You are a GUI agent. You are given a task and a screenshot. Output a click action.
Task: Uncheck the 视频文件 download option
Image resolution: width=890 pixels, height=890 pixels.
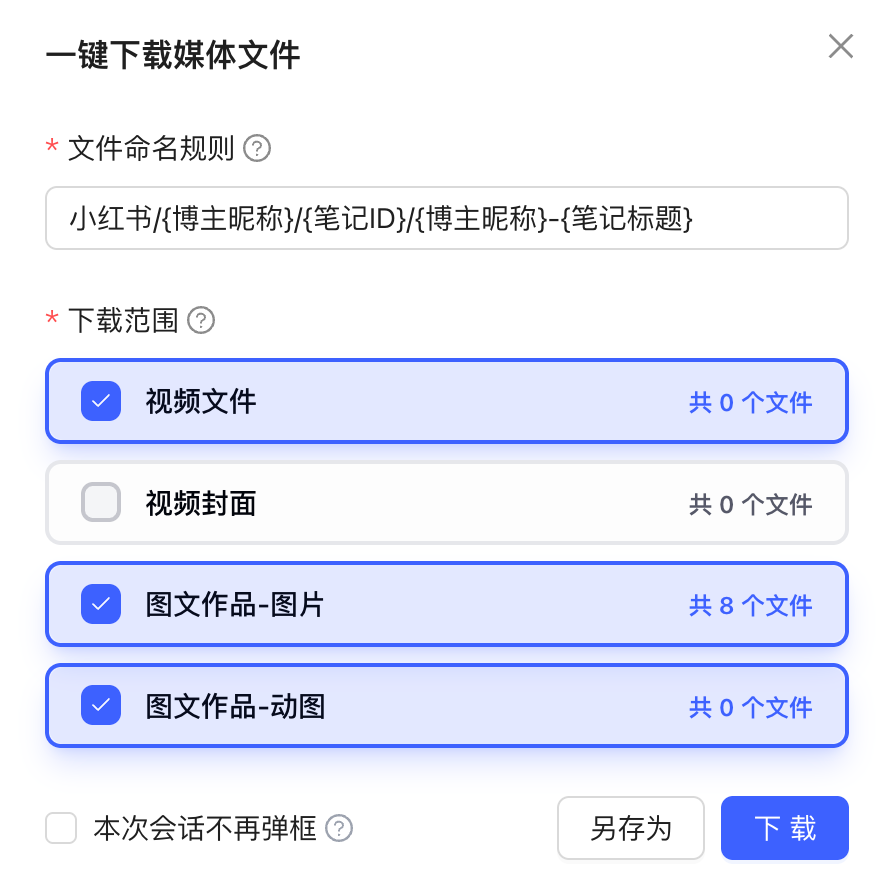coord(100,401)
